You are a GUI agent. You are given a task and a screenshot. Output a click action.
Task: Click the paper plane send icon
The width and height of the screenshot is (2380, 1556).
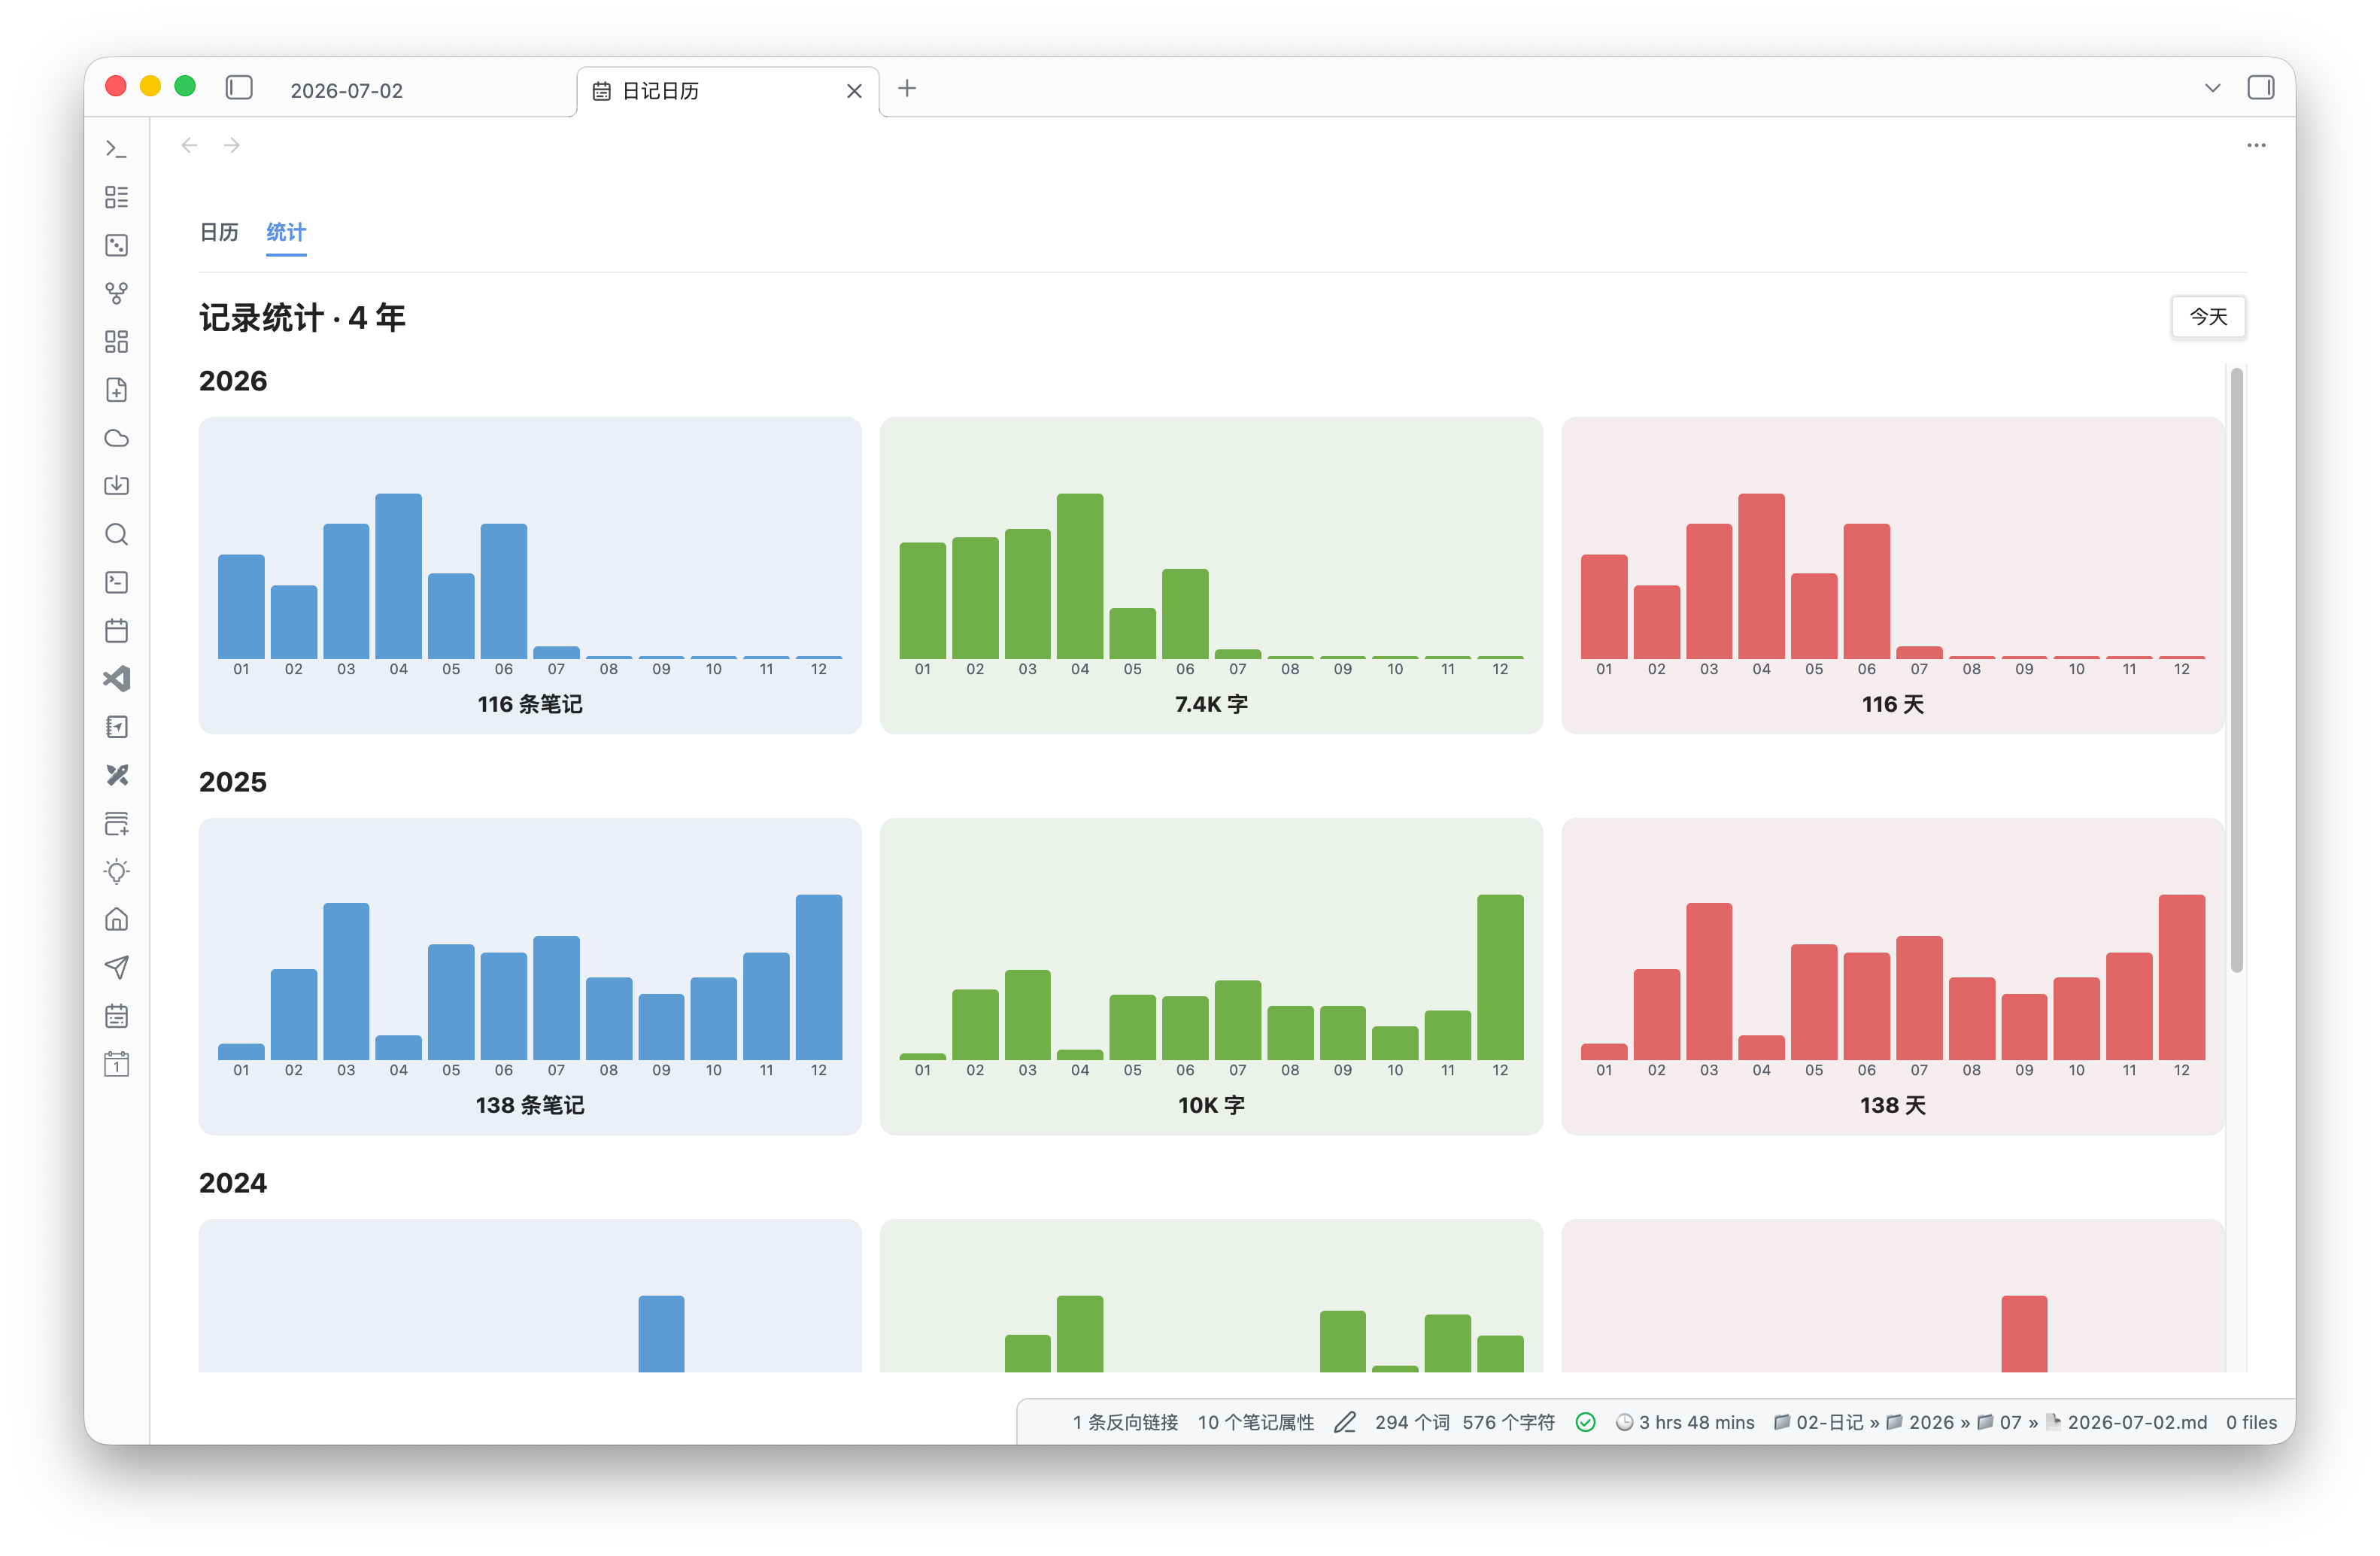pyautogui.click(x=116, y=968)
